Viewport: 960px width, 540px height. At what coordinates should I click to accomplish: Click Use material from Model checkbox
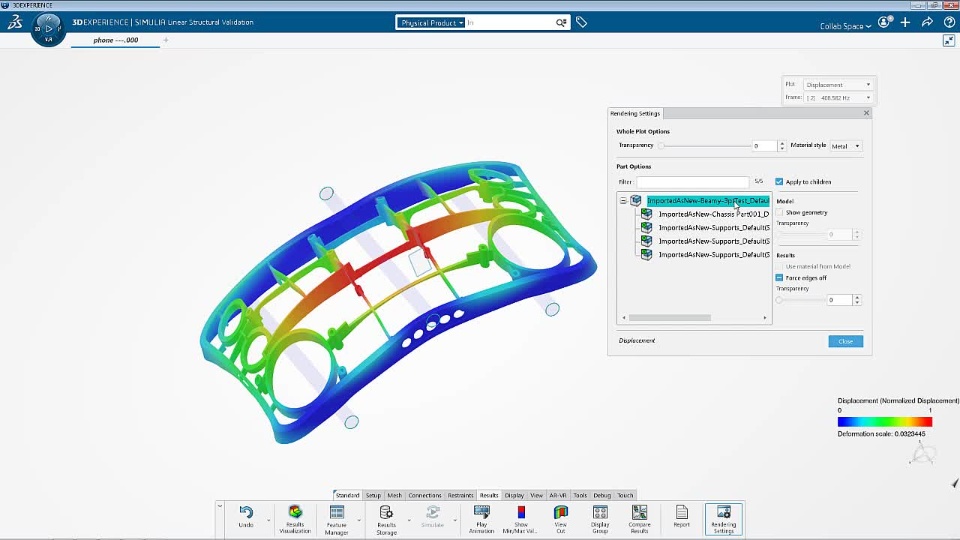[779, 266]
